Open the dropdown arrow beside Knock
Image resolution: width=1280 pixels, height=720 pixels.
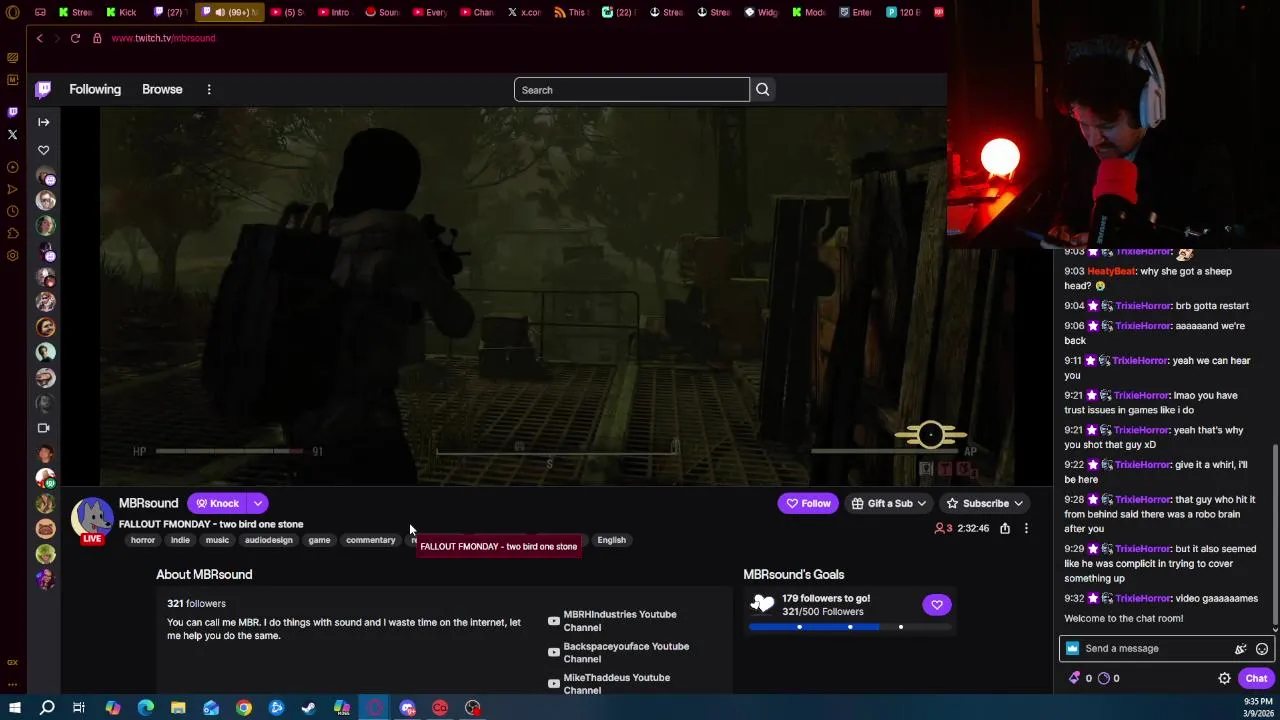click(258, 503)
